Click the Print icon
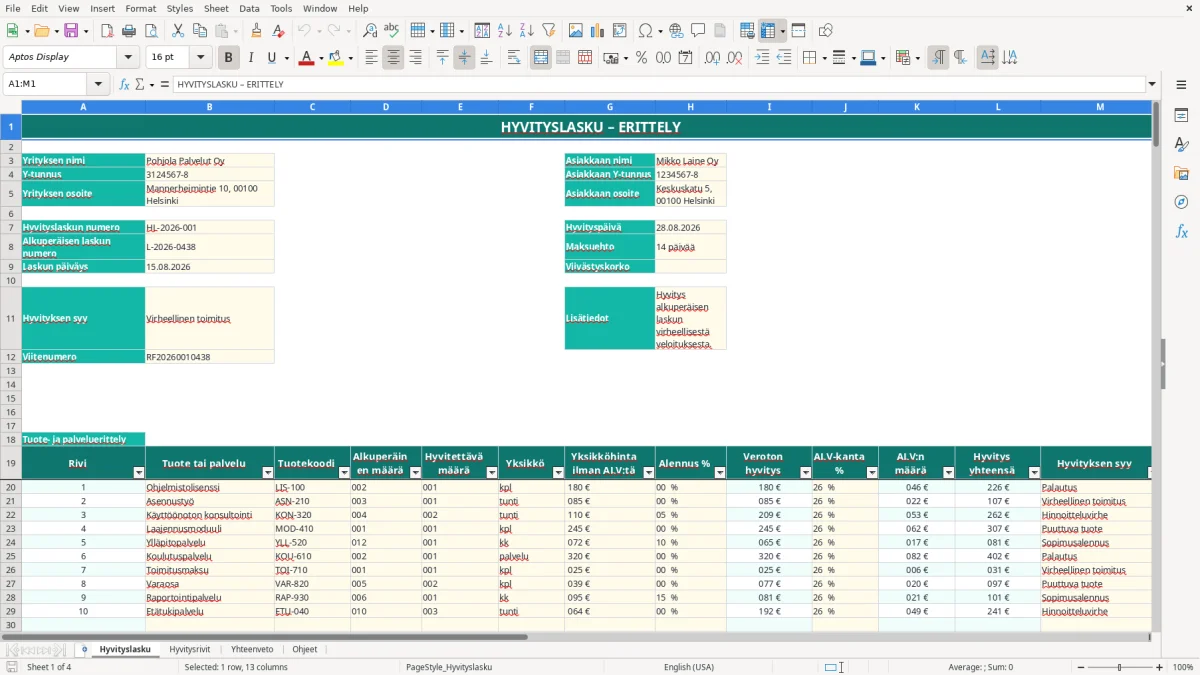The image size is (1200, 675). tap(129, 31)
